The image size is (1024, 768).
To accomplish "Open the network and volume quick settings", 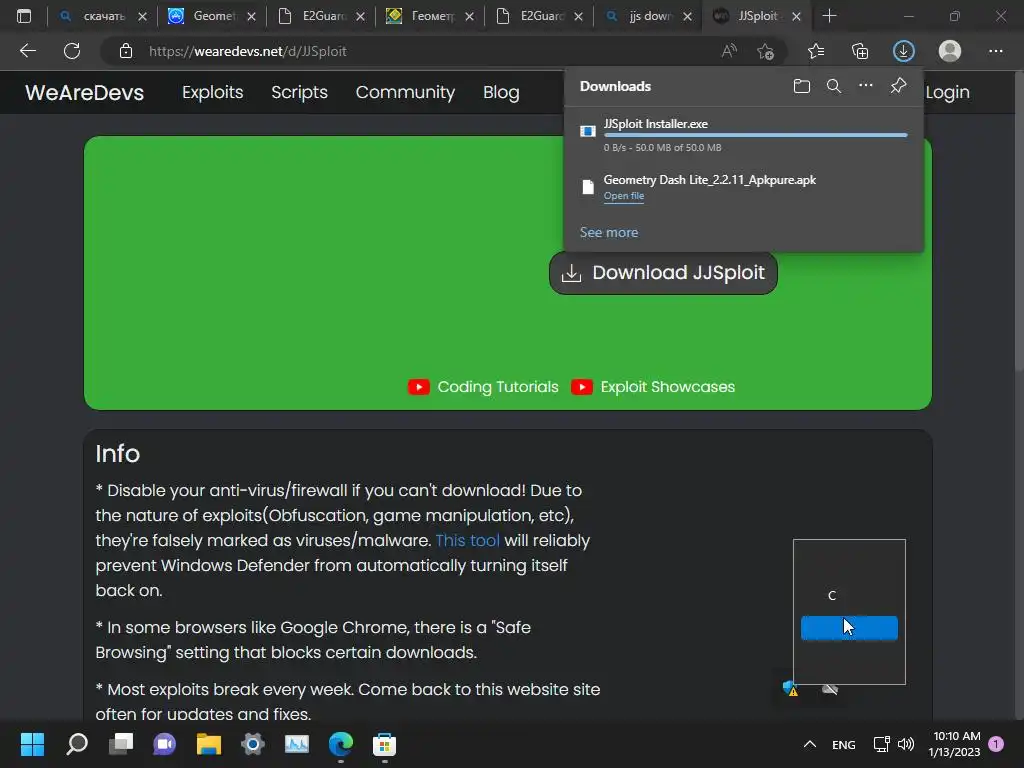I will (x=893, y=744).
